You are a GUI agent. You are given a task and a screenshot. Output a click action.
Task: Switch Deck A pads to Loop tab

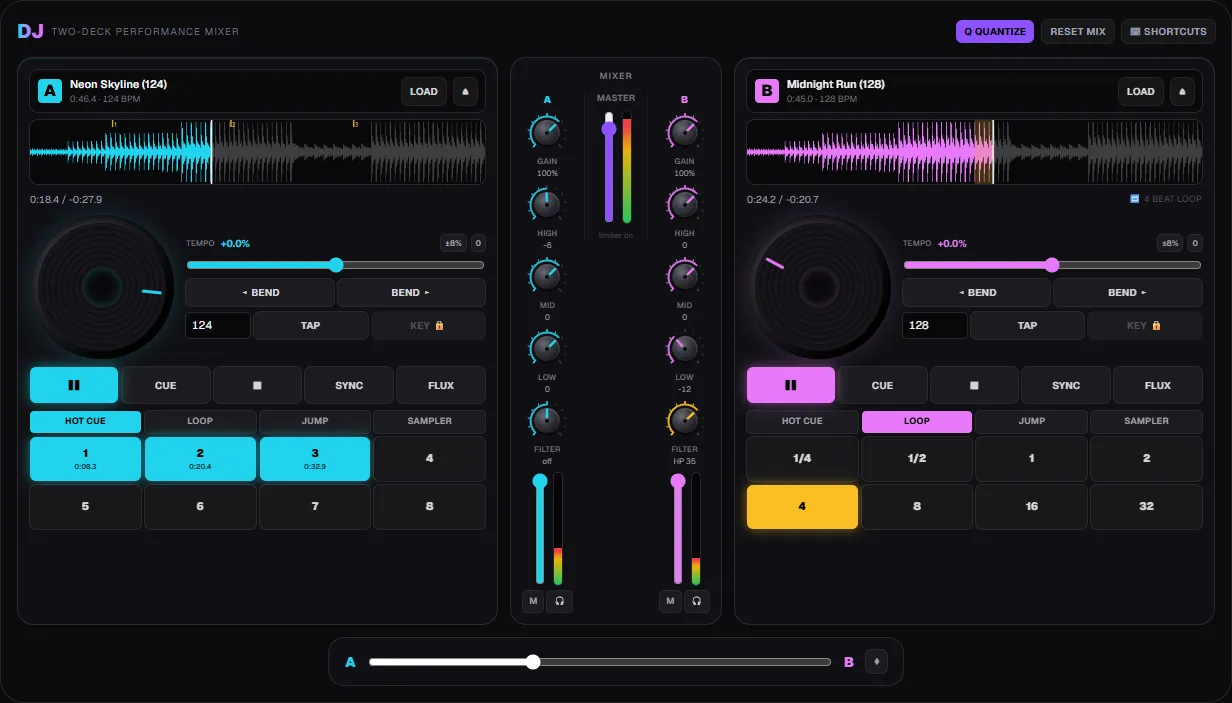[200, 421]
